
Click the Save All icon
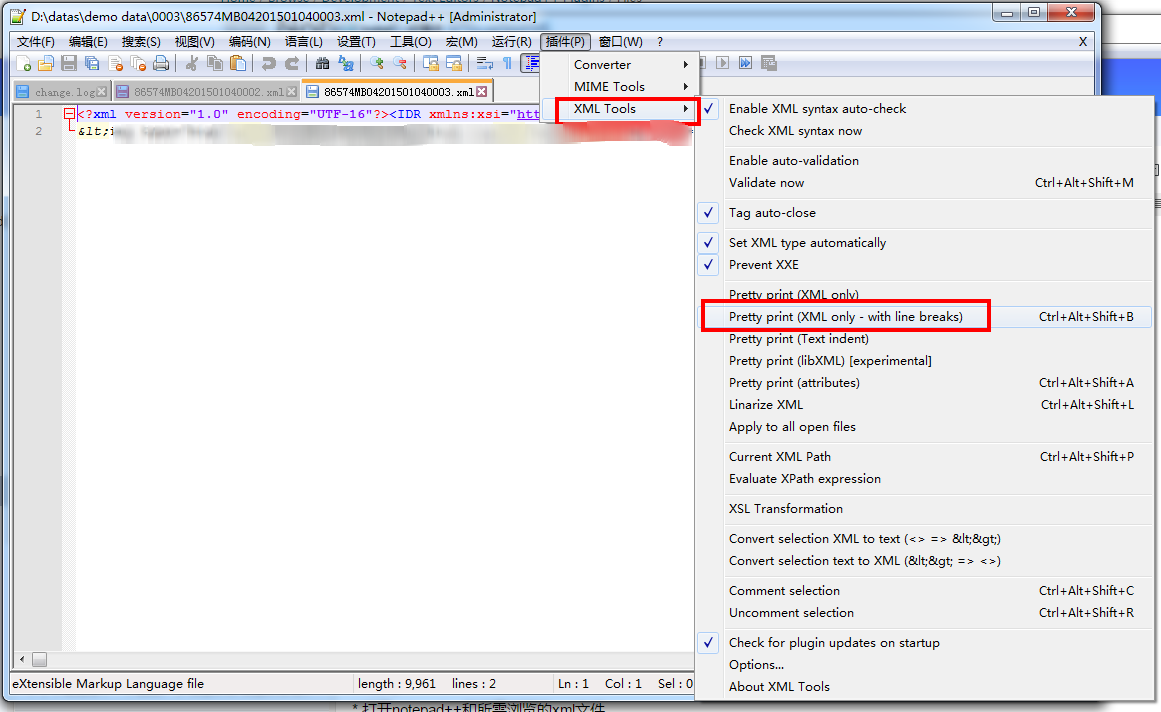point(92,62)
